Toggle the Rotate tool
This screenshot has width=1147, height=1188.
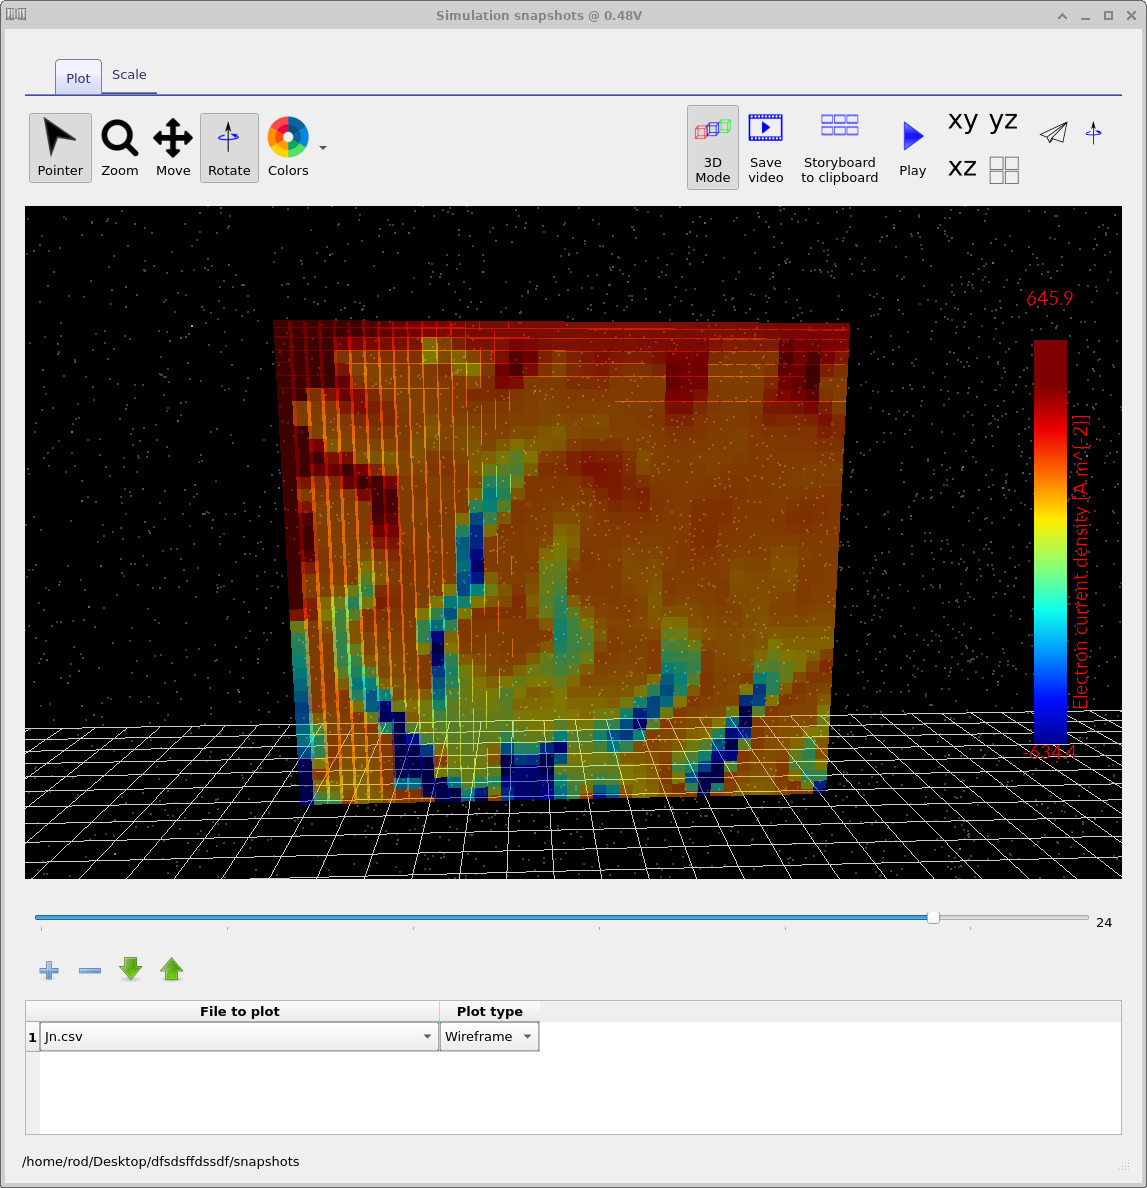(x=229, y=147)
